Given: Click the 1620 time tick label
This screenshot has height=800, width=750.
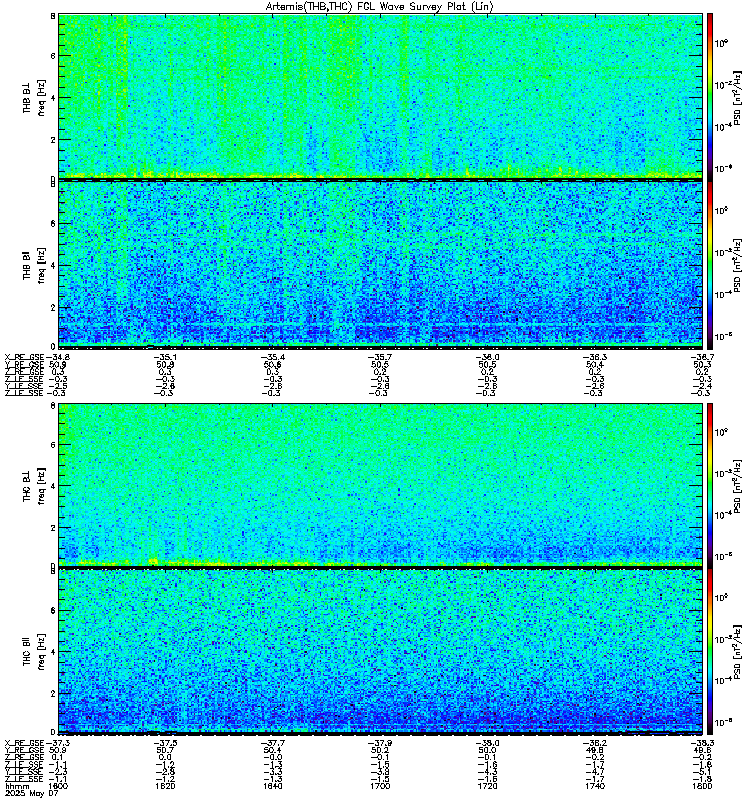Looking at the screenshot, I should [165, 786].
